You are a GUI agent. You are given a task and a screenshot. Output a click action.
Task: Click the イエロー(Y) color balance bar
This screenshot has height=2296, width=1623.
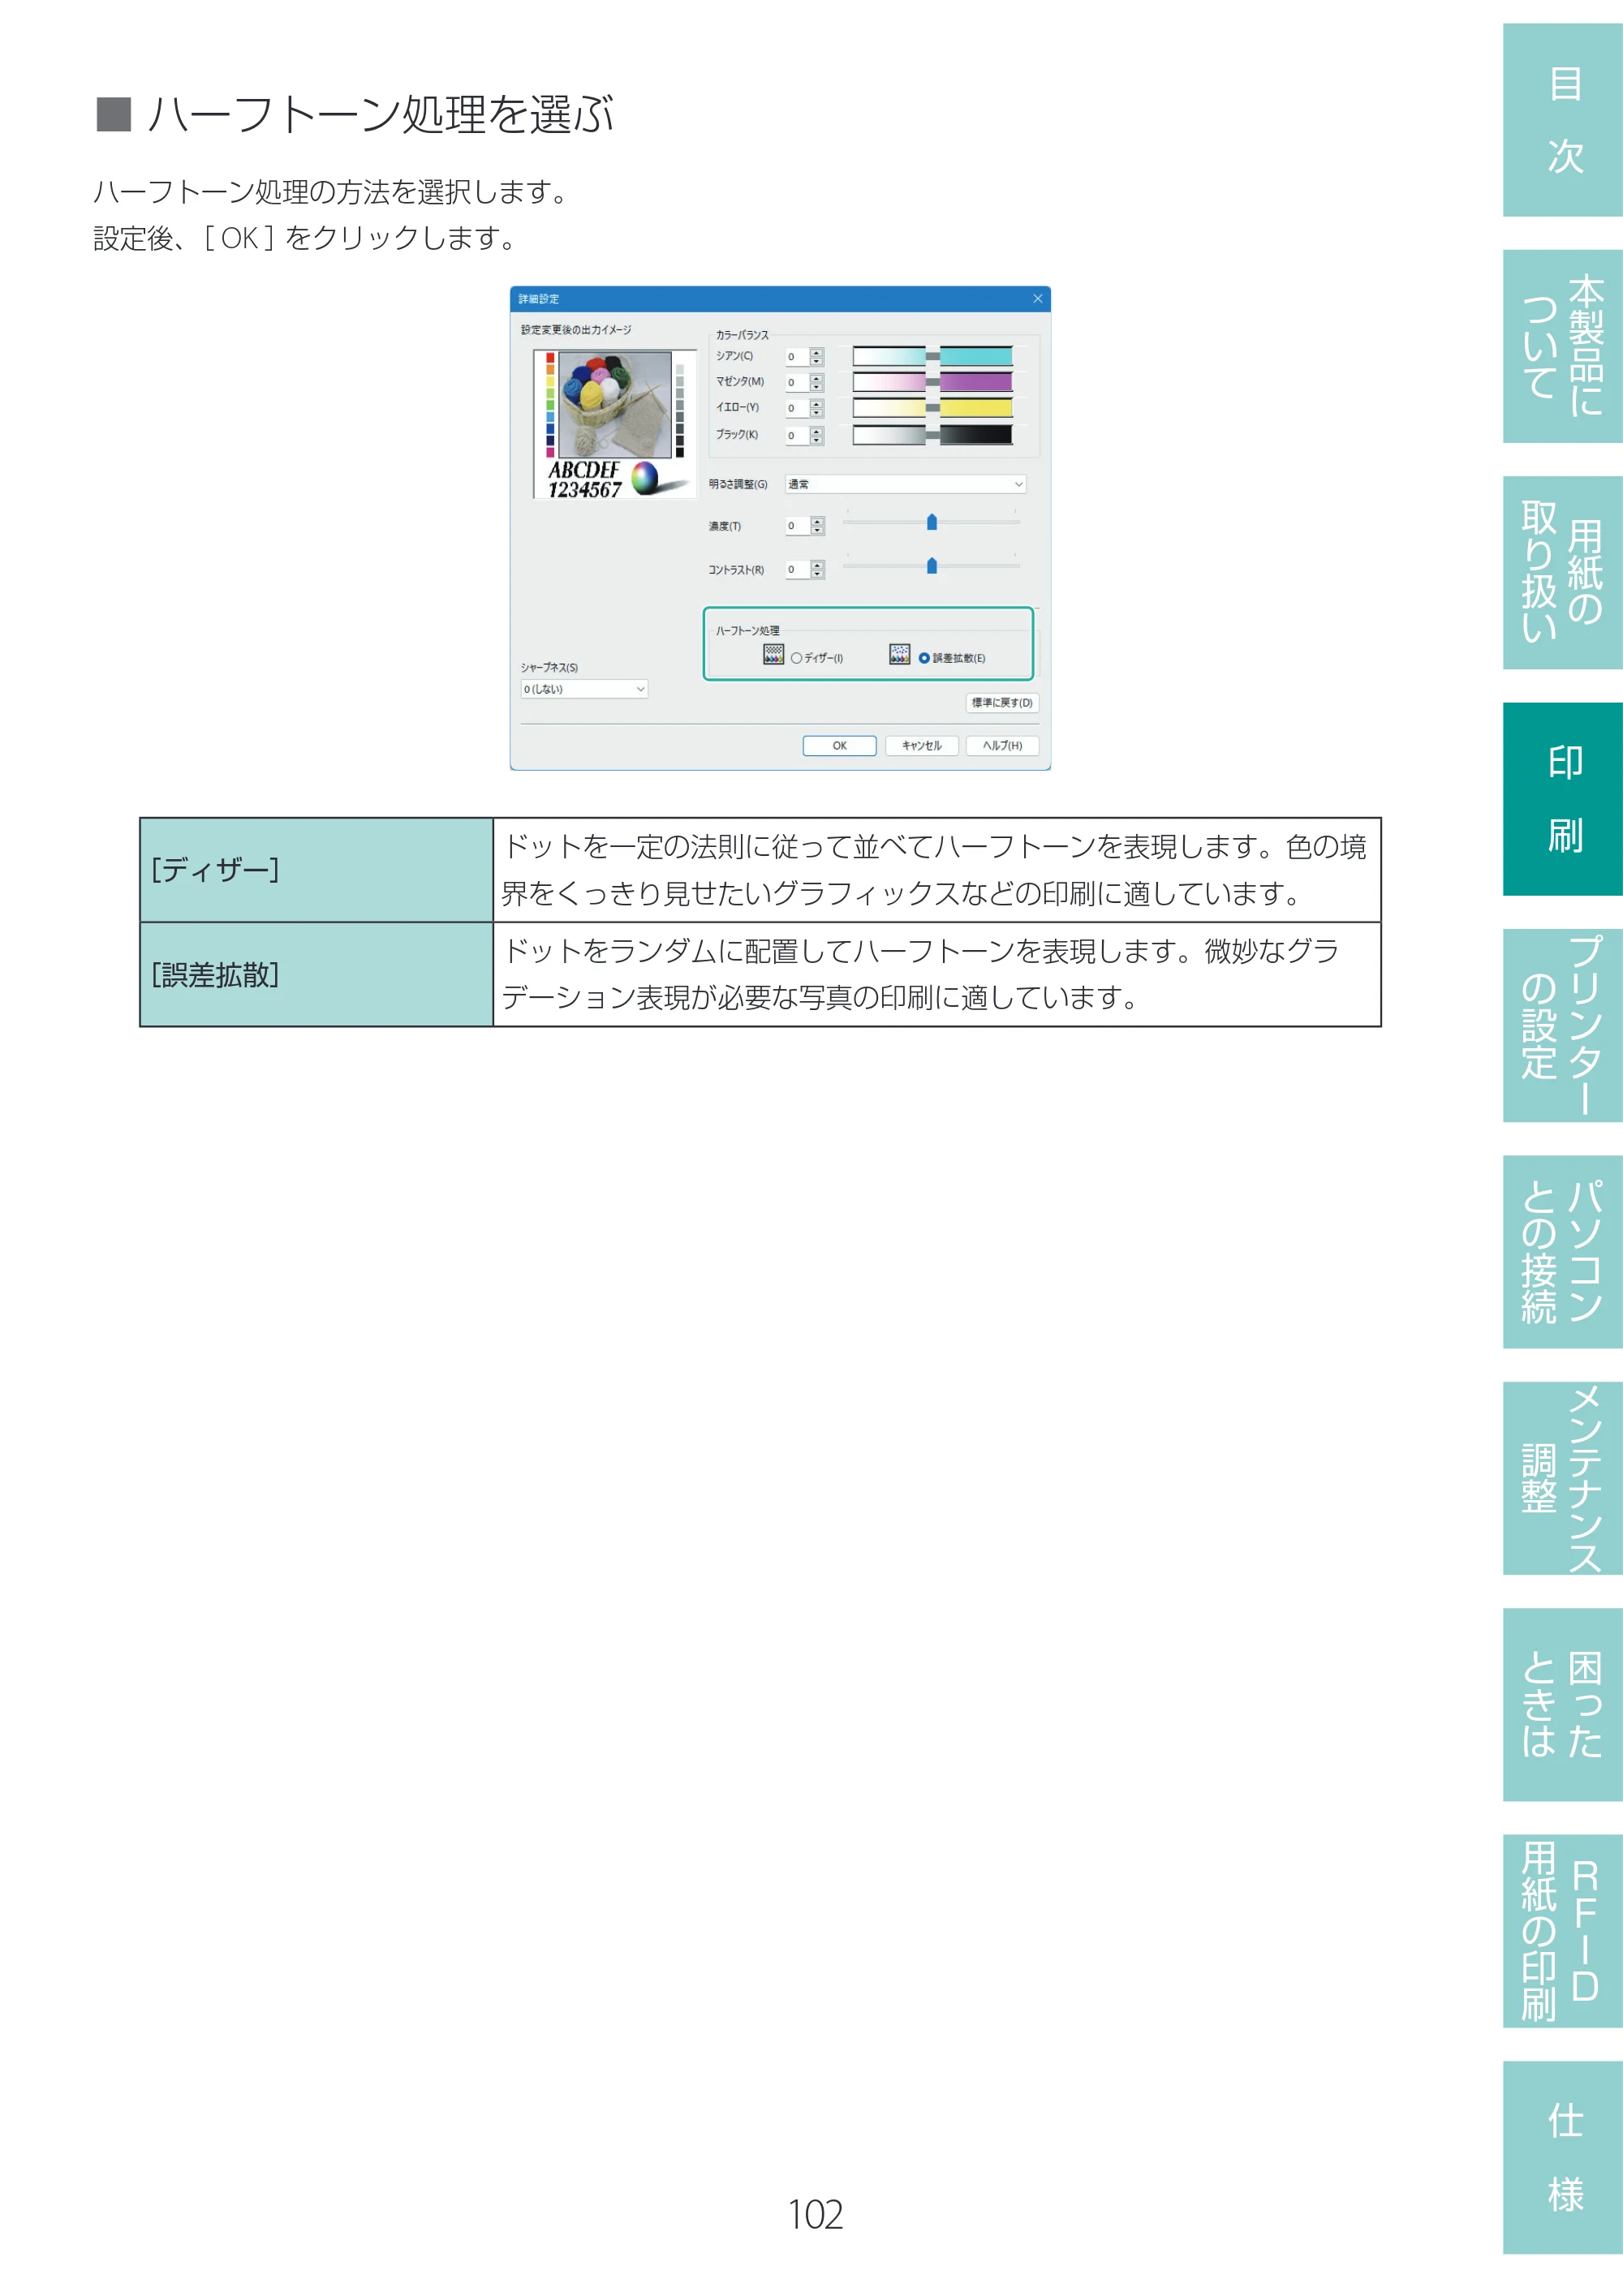point(932,408)
